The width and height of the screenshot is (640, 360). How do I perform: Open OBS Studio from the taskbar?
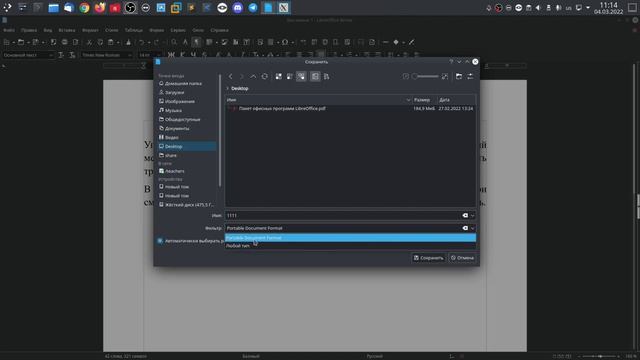point(130,8)
